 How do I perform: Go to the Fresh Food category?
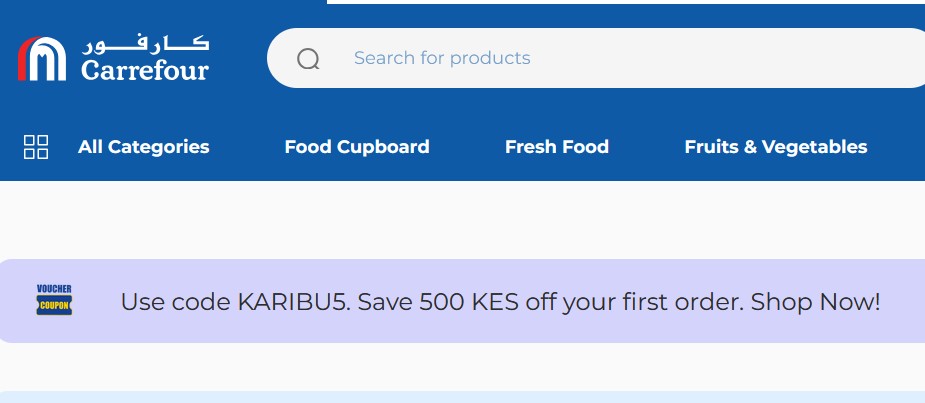click(x=557, y=147)
